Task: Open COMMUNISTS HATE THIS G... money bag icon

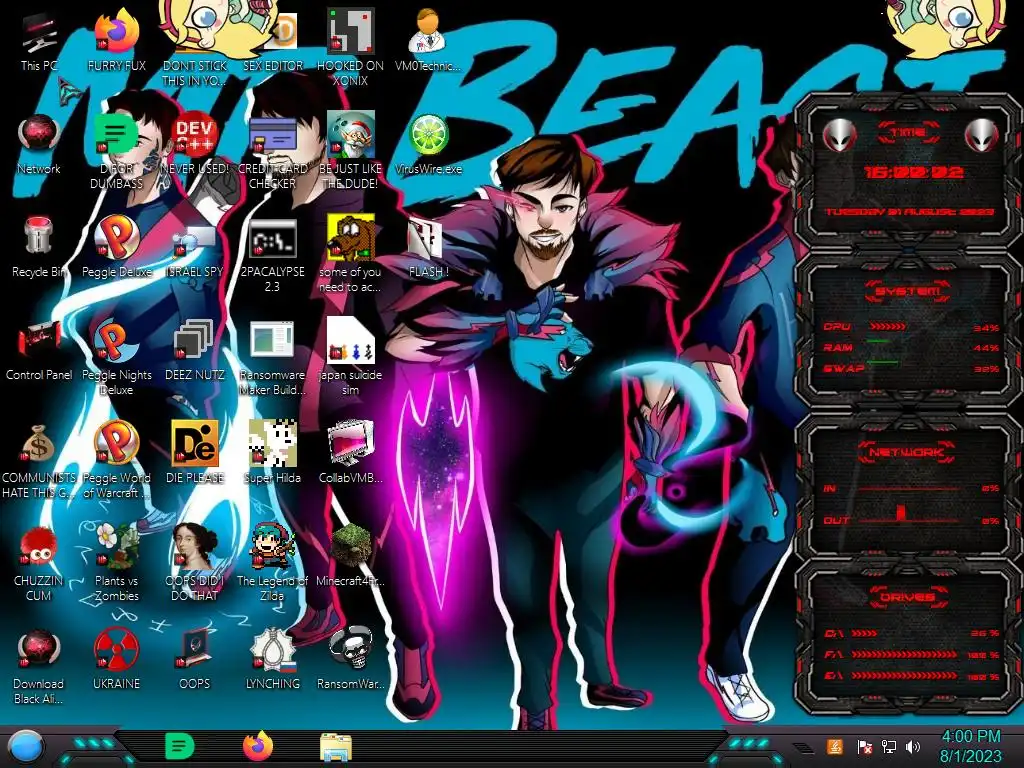Action: click(39, 460)
